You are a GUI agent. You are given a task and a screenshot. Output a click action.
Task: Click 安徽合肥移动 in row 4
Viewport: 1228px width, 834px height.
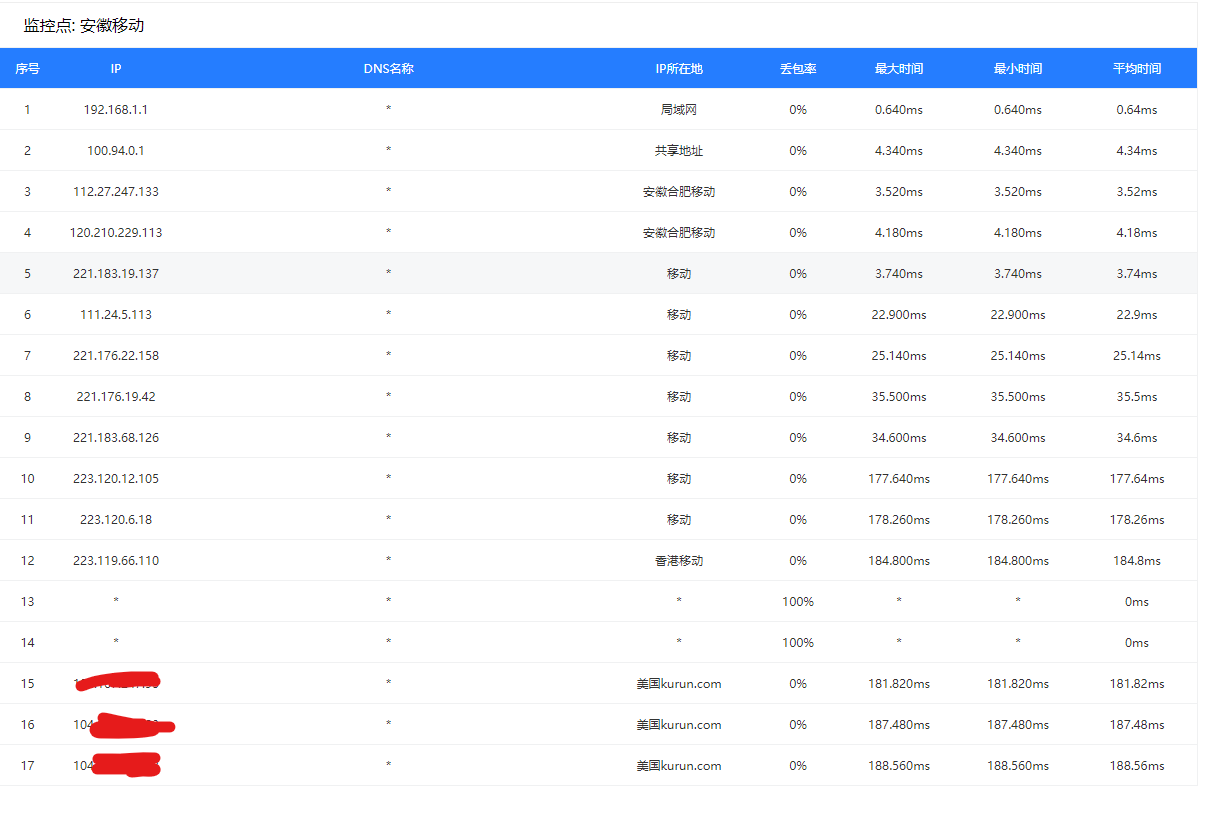point(679,233)
